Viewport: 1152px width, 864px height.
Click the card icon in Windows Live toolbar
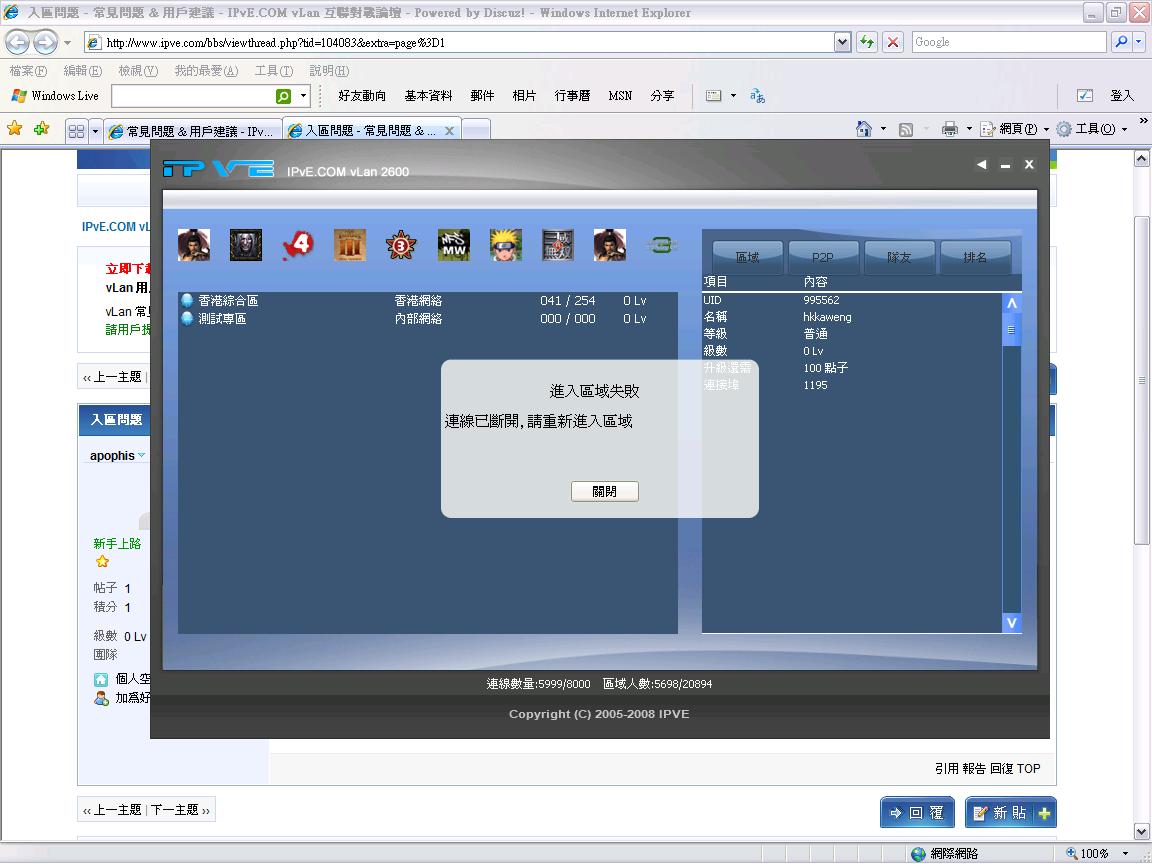click(x=713, y=96)
